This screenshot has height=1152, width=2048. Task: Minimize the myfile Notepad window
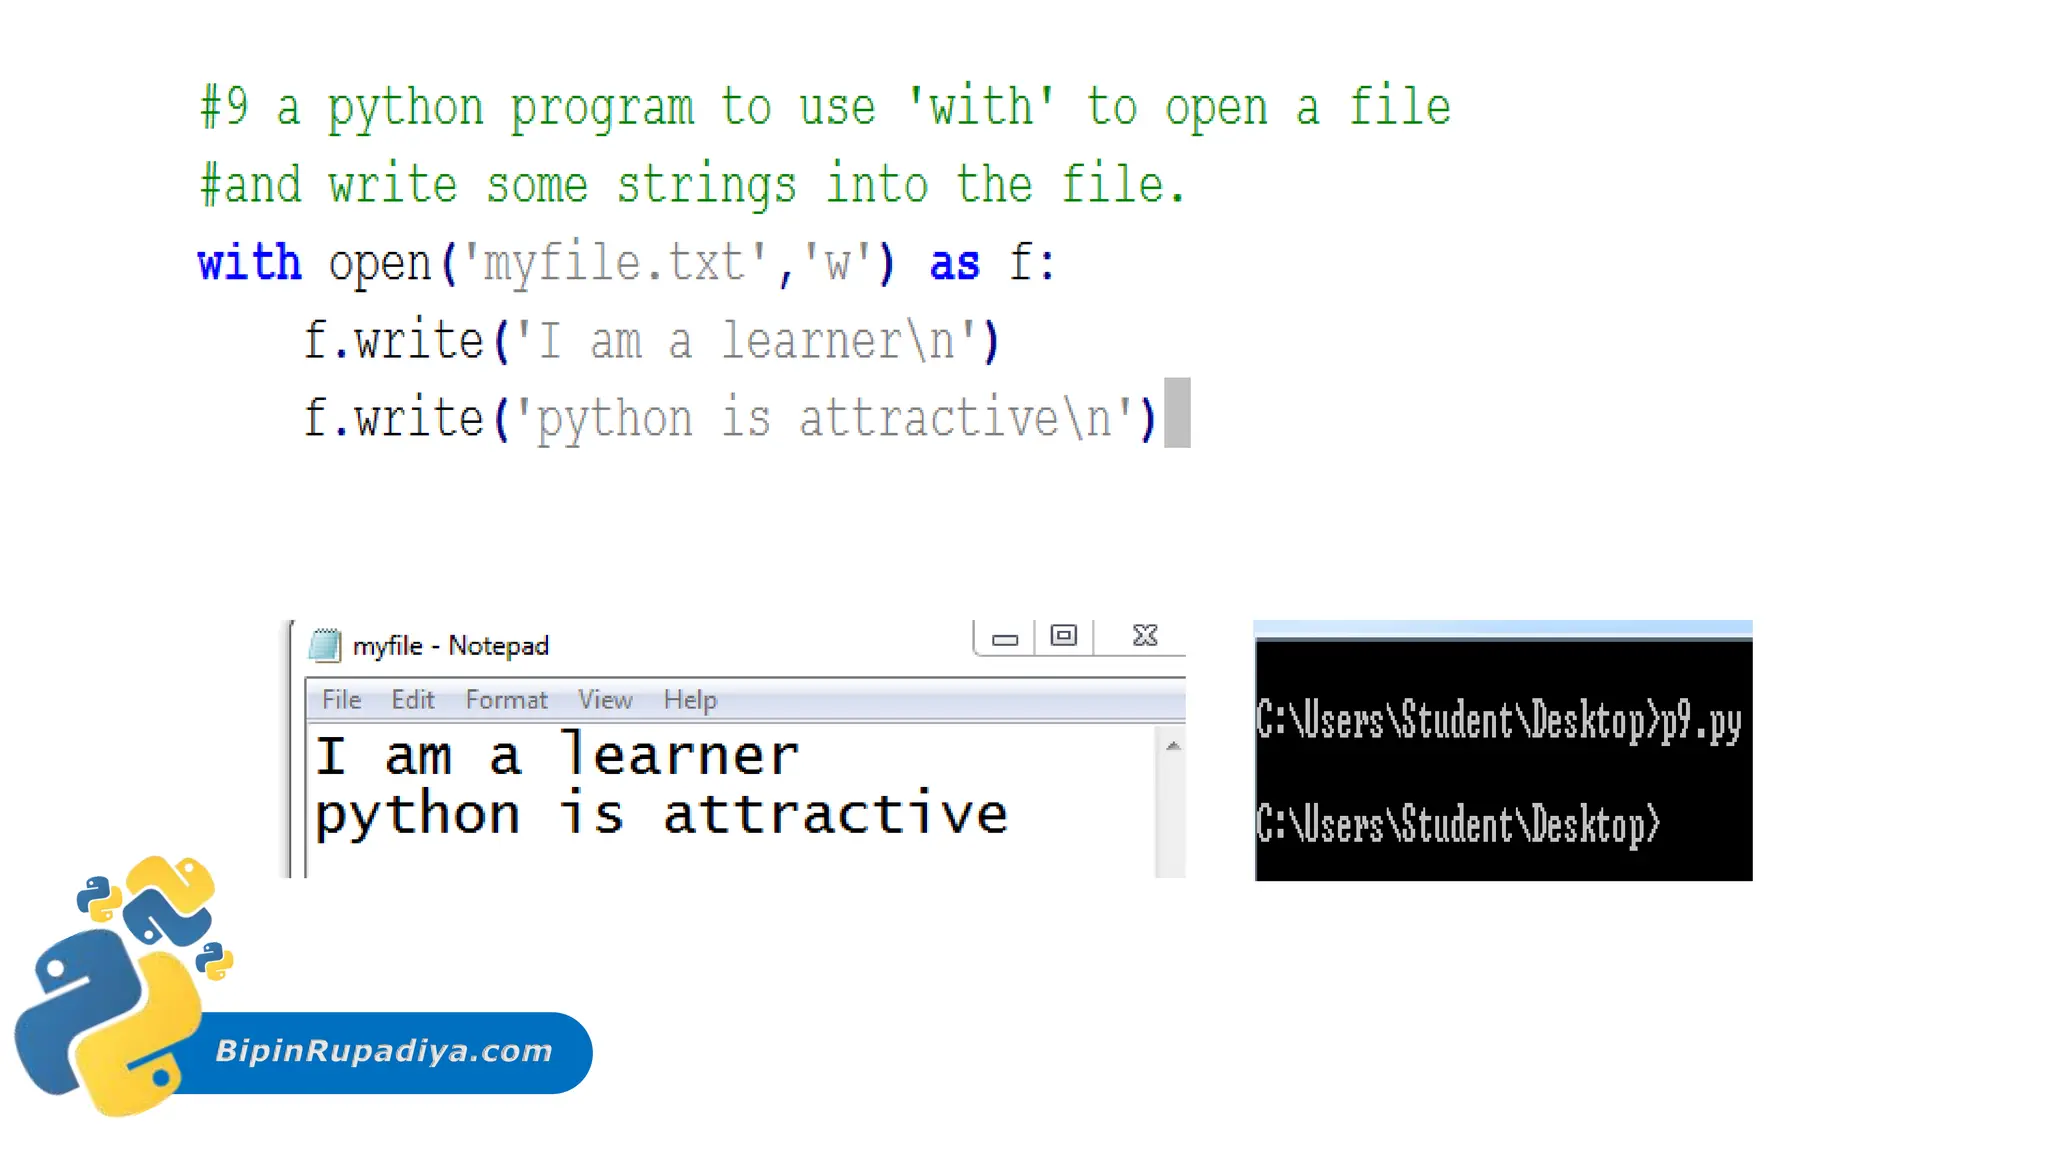(x=1005, y=638)
